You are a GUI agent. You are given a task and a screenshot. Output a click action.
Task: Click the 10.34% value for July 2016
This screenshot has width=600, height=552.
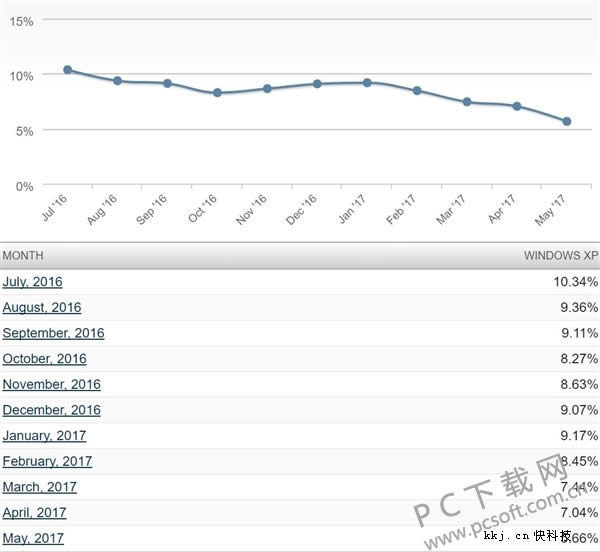point(576,282)
